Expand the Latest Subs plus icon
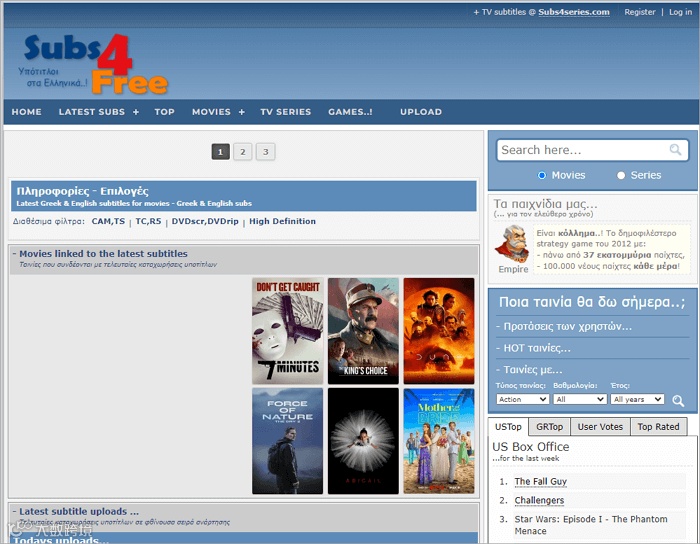Image resolution: width=700 pixels, height=544 pixels. pyautogui.click(x=136, y=112)
